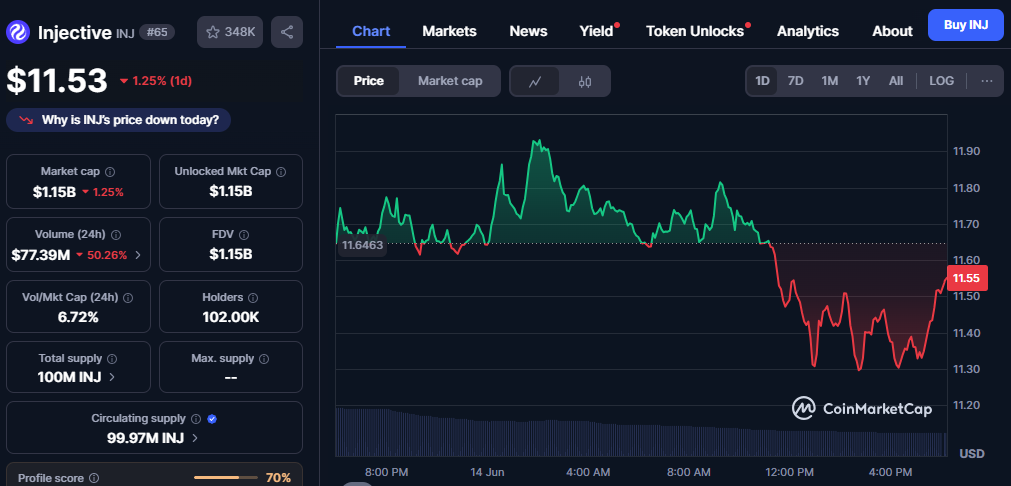Screen dimensions: 1011x486
Task: Click the 1.25% (1d) change text
Action: (162, 81)
